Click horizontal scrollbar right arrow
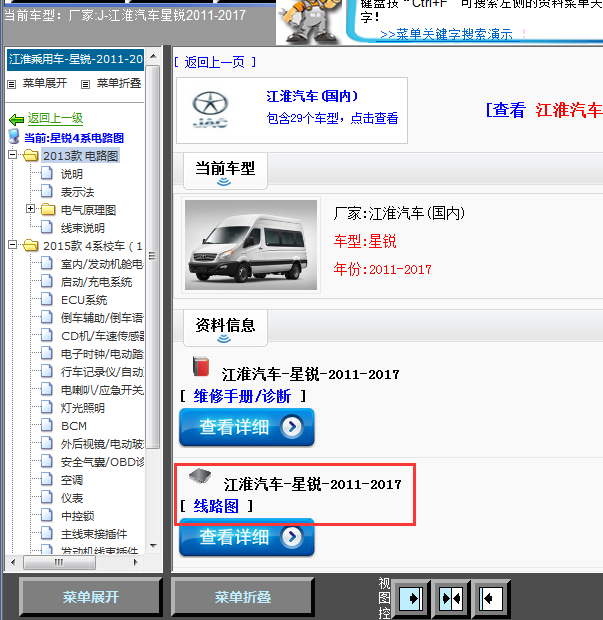Image resolution: width=603 pixels, height=620 pixels. tap(136, 562)
